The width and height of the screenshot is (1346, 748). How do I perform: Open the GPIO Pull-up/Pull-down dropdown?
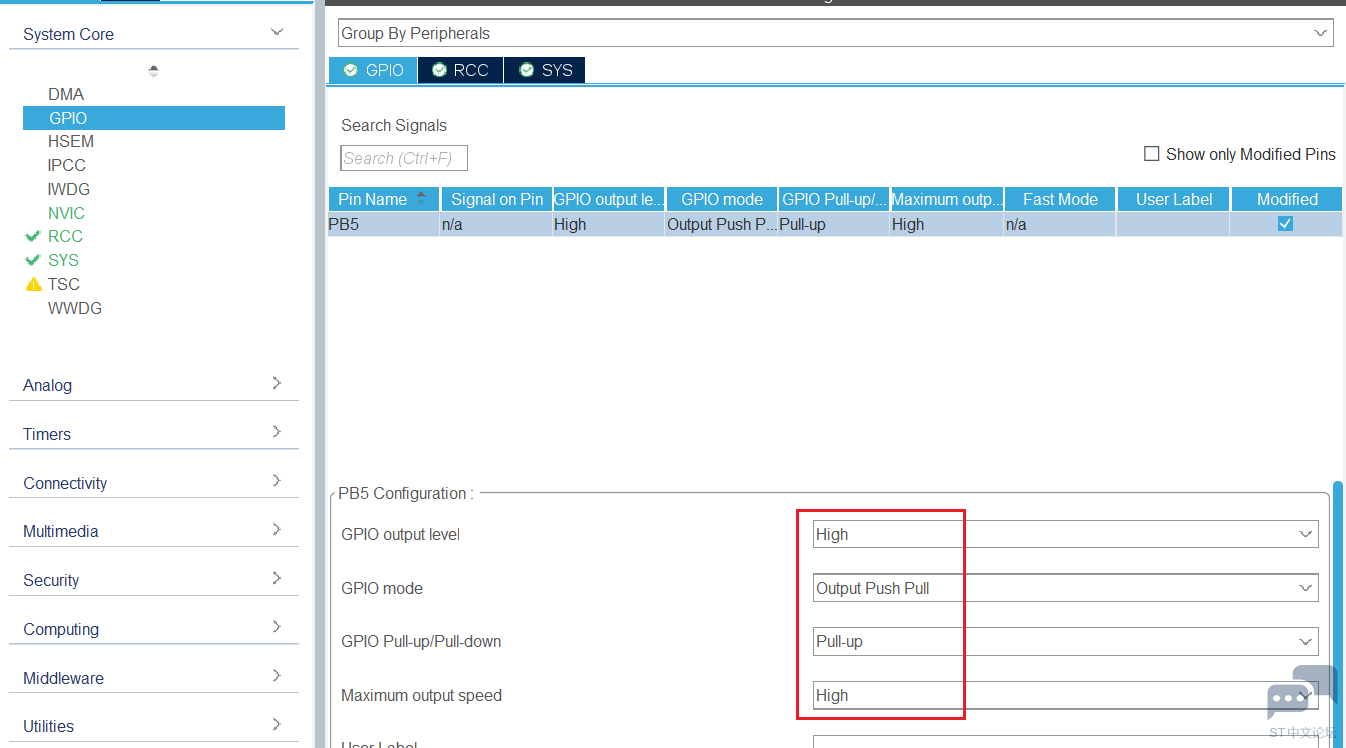pyautogui.click(x=1065, y=641)
